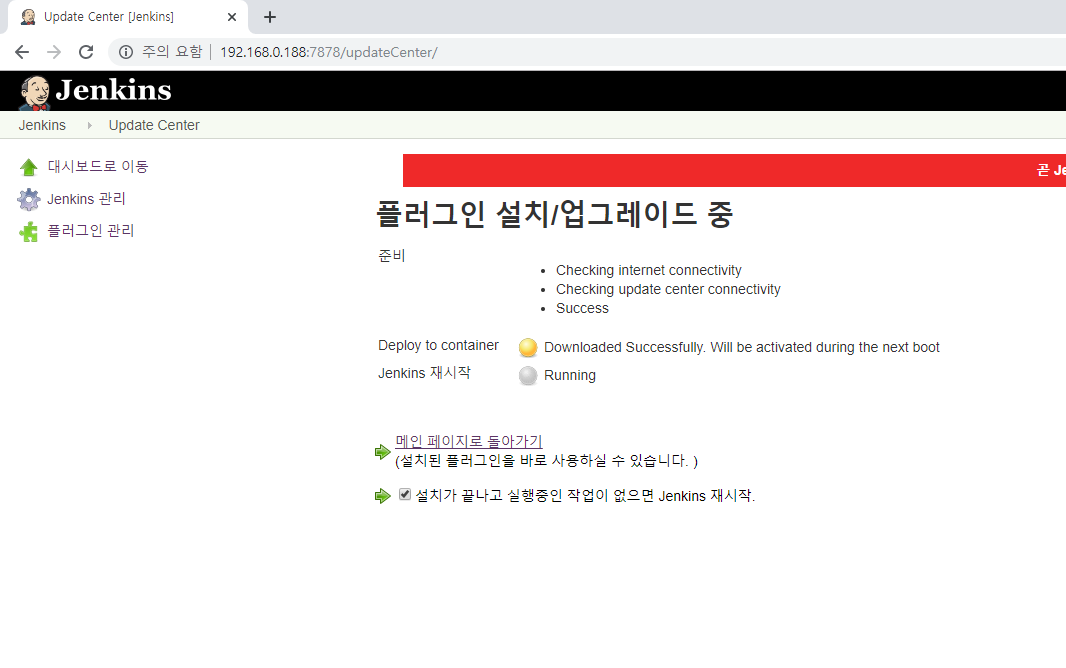Open the Jenkins 관리 link

(86, 199)
